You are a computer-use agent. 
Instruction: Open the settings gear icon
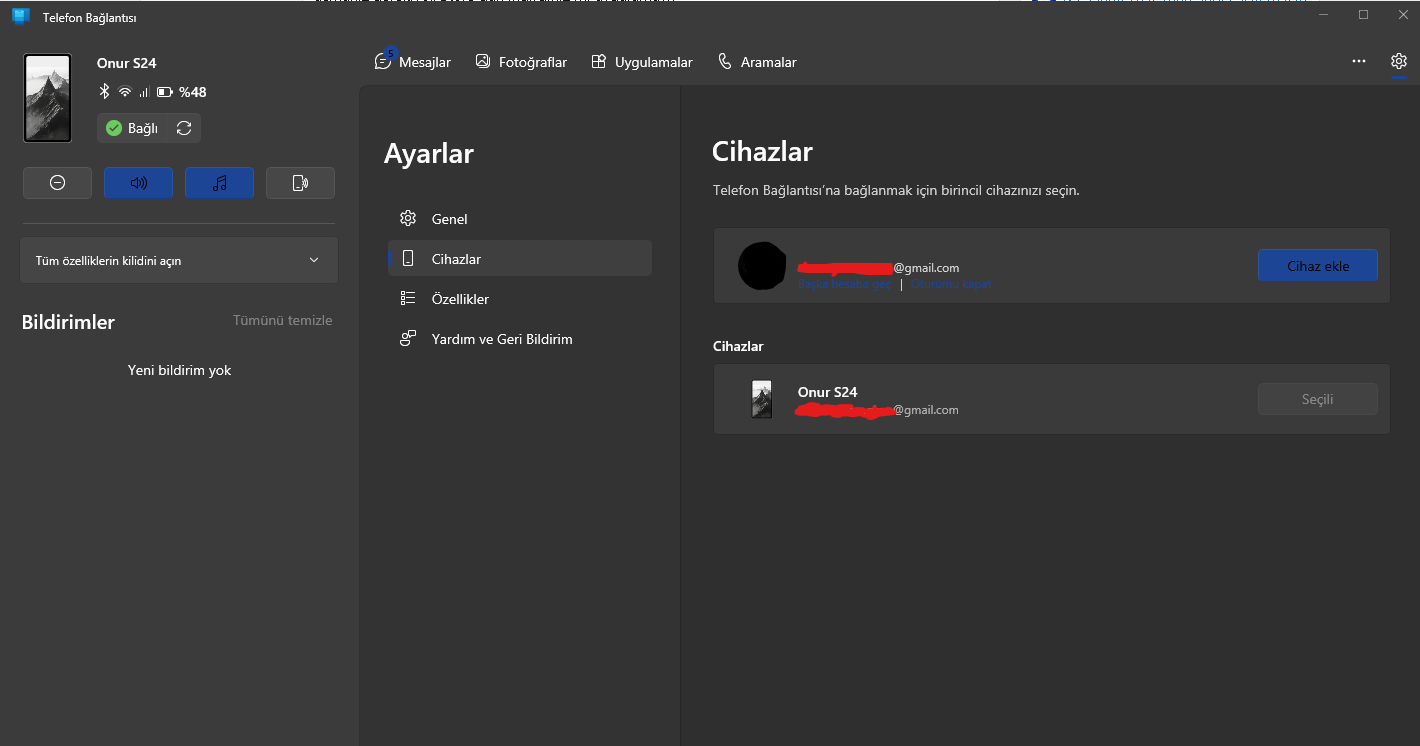[x=1399, y=61]
